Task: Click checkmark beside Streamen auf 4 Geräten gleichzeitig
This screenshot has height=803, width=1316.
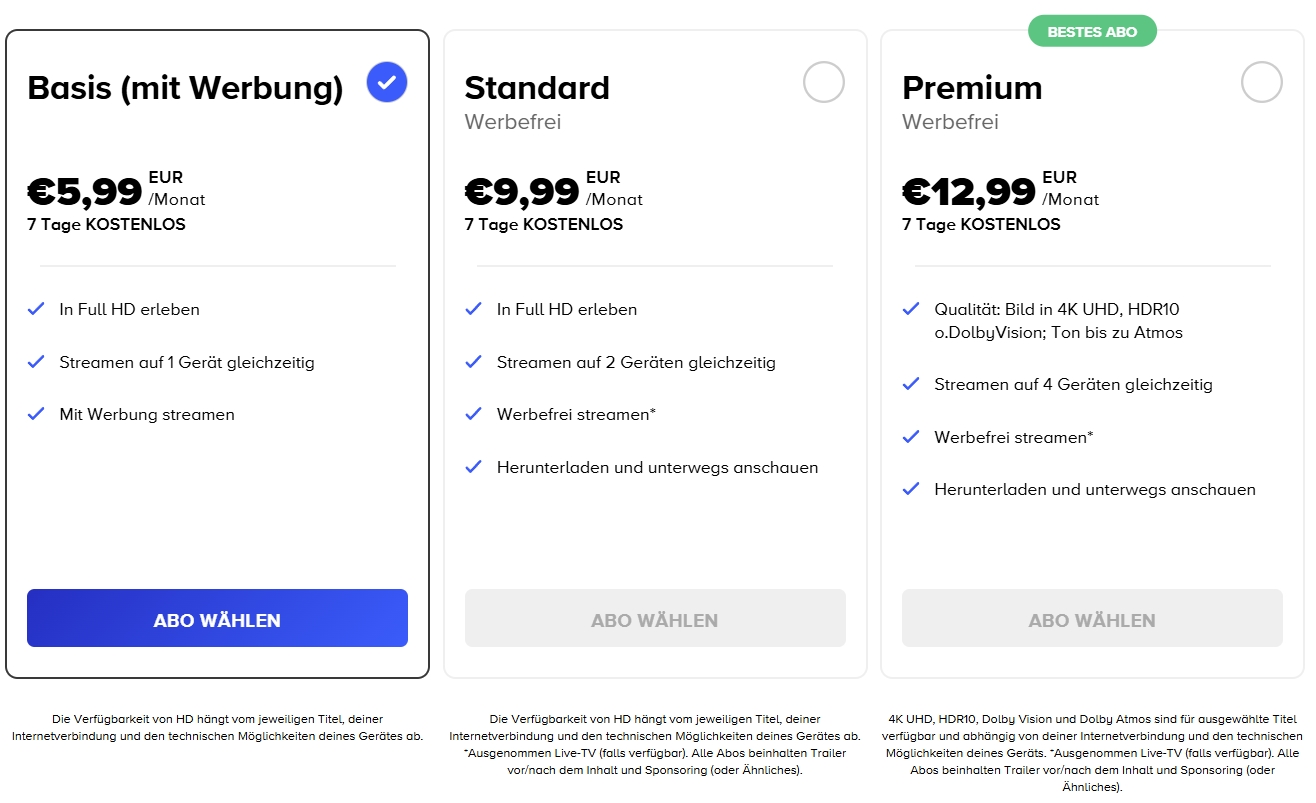Action: pos(911,383)
